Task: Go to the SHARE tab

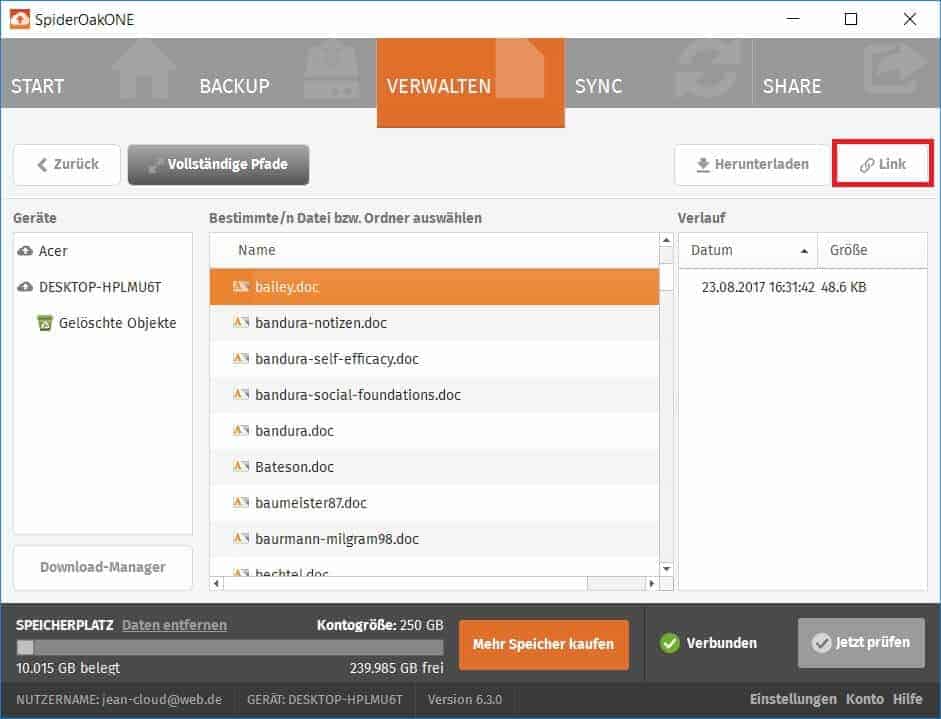Action: pyautogui.click(x=846, y=73)
